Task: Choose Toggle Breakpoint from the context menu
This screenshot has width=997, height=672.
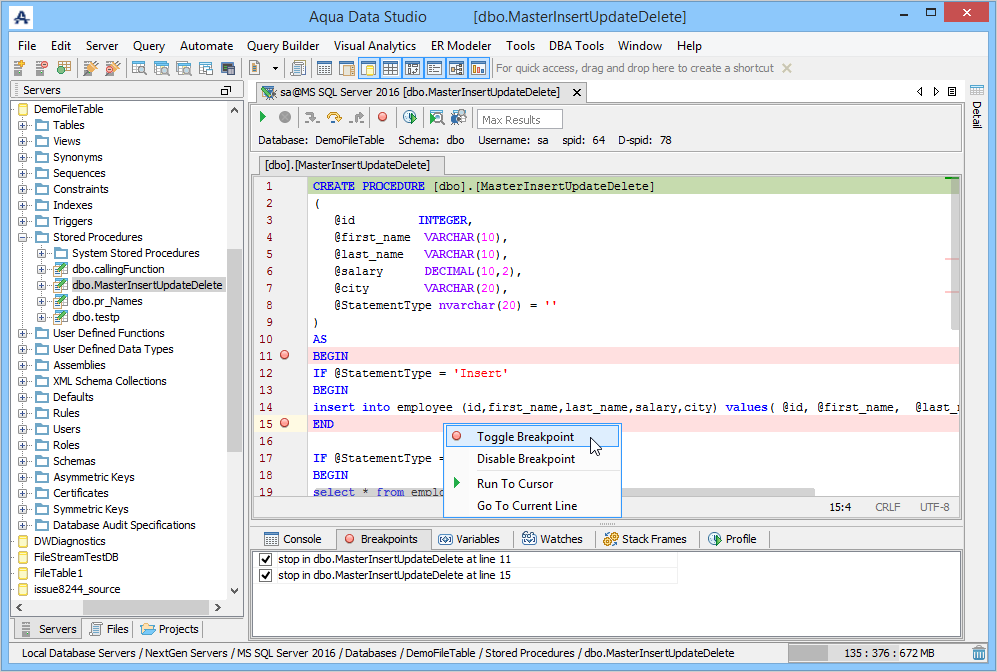Action: [525, 437]
